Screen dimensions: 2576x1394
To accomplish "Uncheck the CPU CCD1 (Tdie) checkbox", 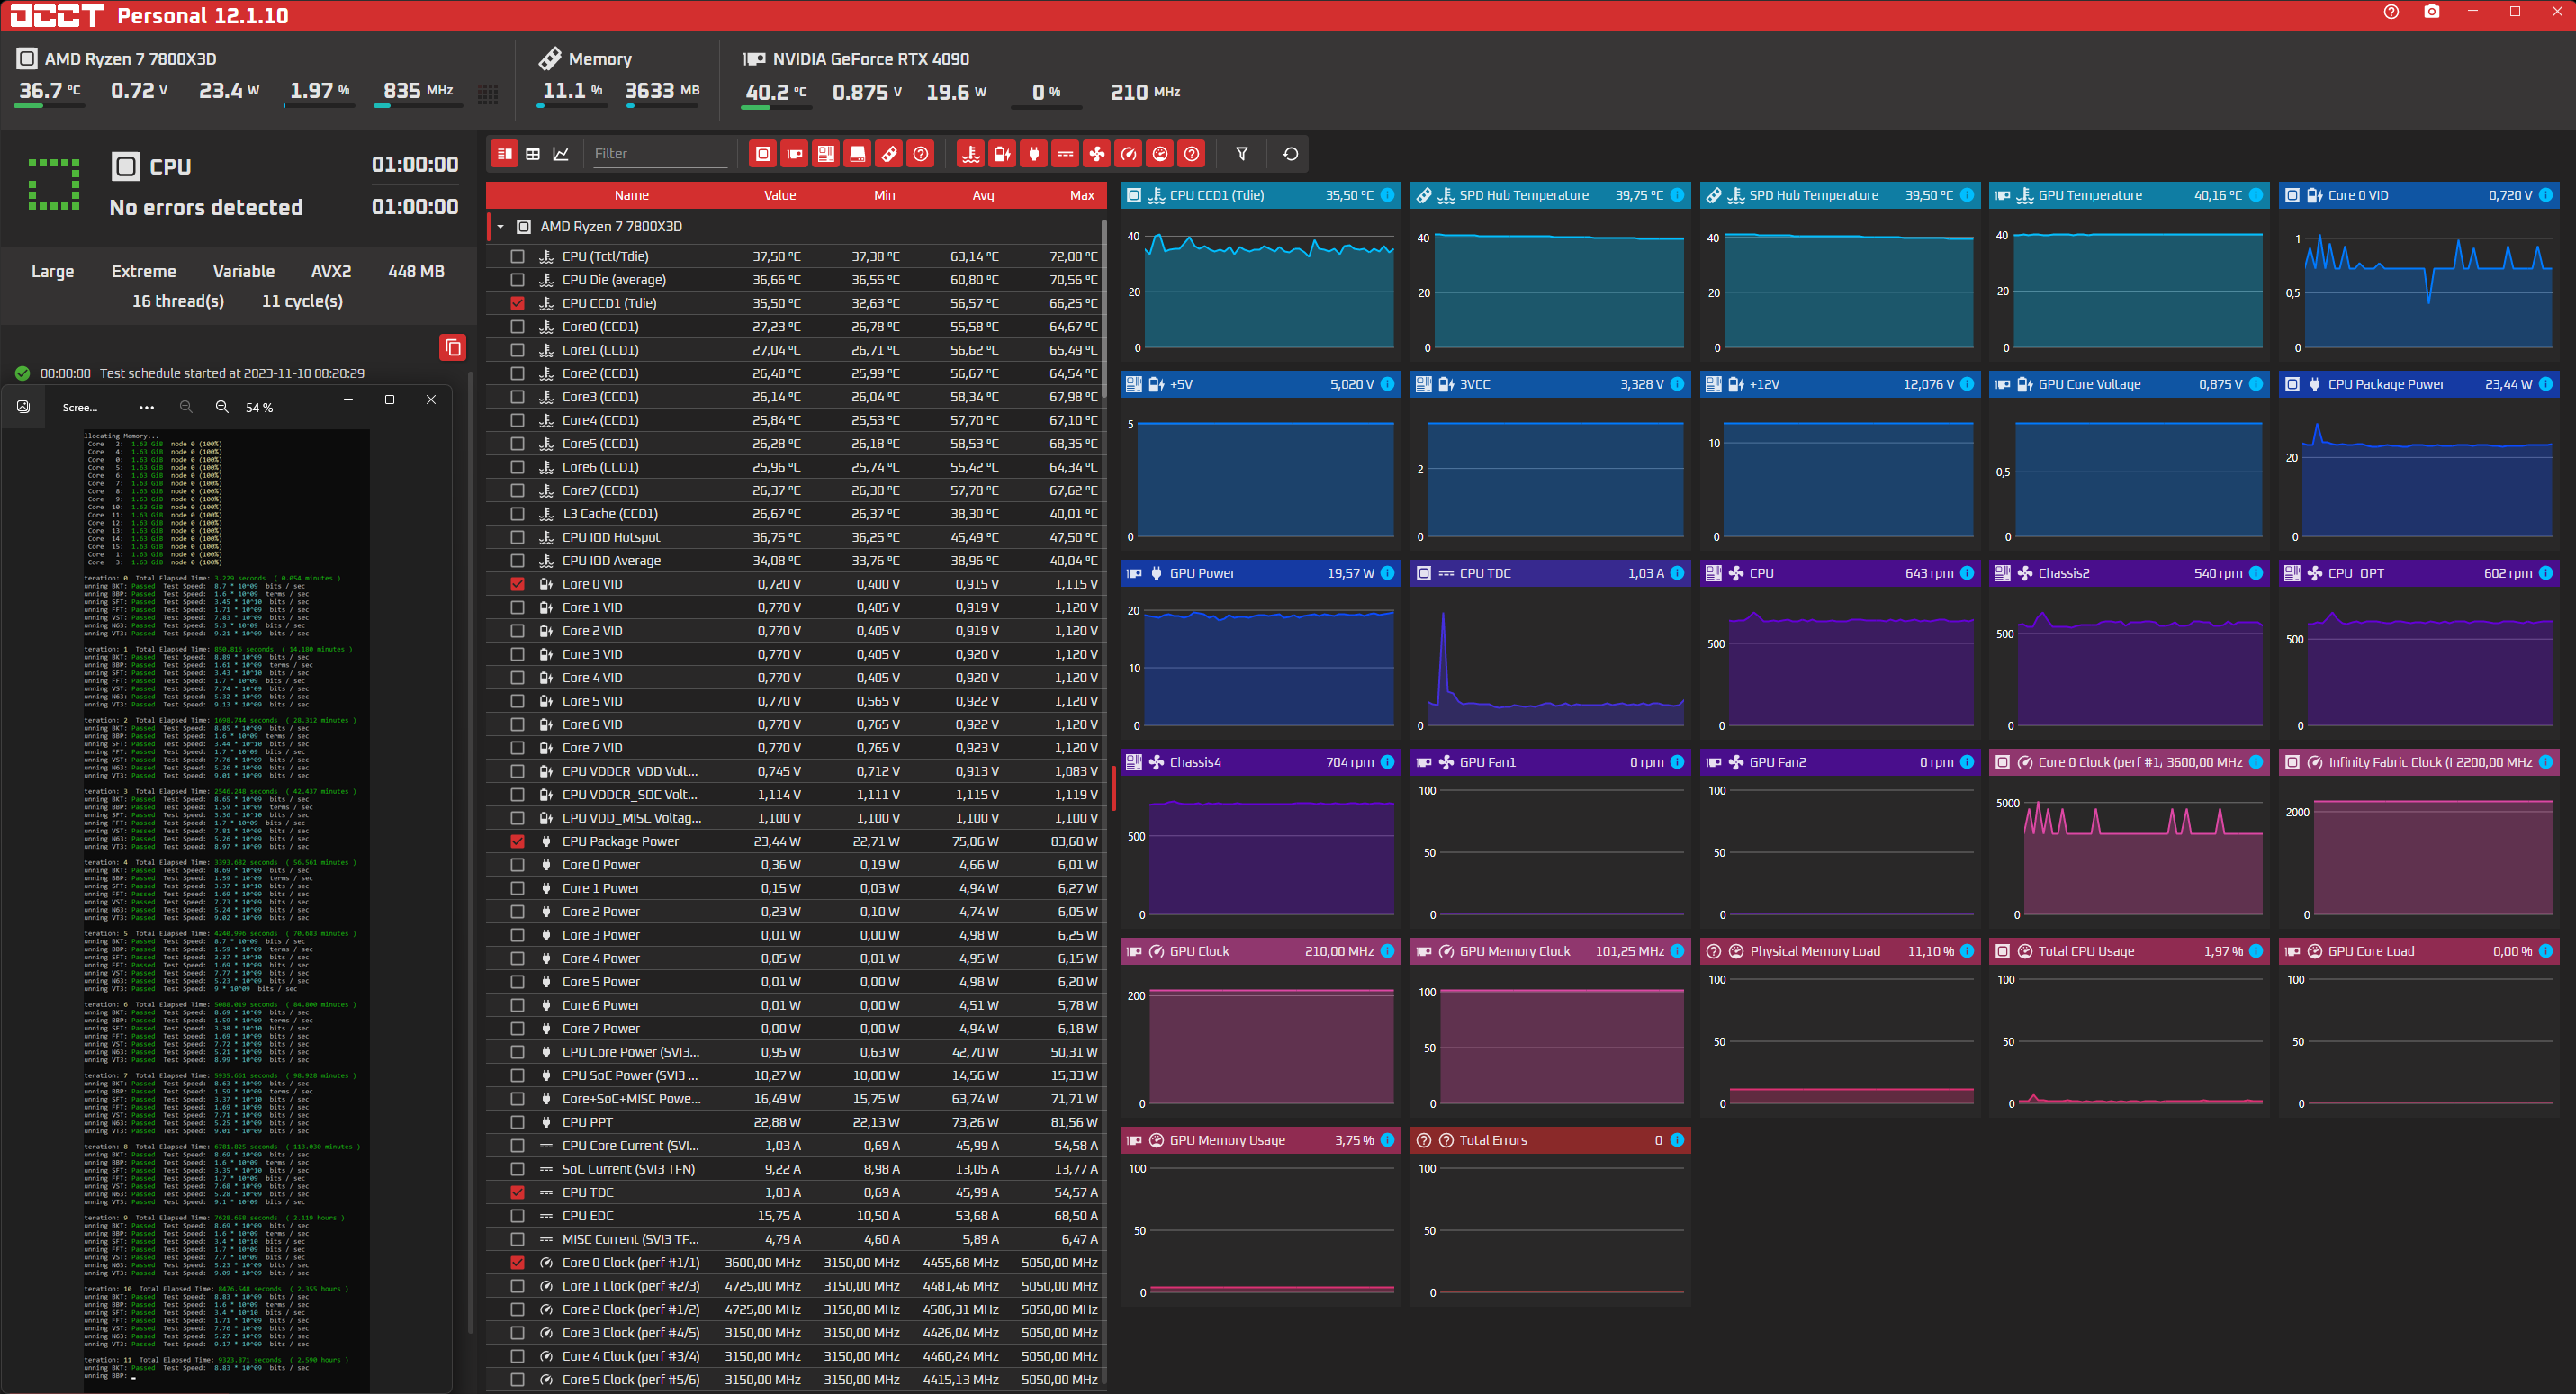I will (x=517, y=303).
